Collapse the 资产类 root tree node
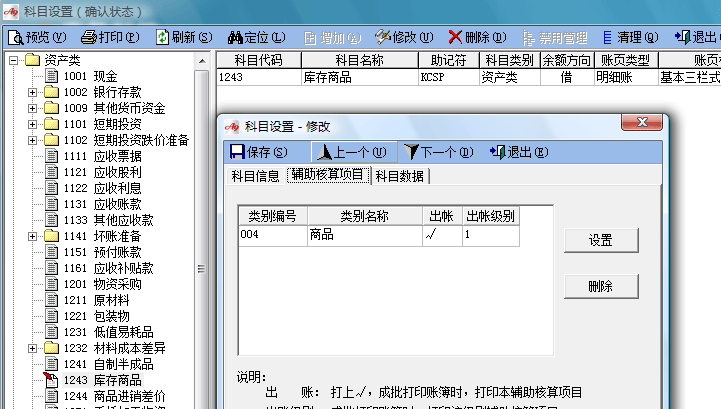 (x=15, y=61)
